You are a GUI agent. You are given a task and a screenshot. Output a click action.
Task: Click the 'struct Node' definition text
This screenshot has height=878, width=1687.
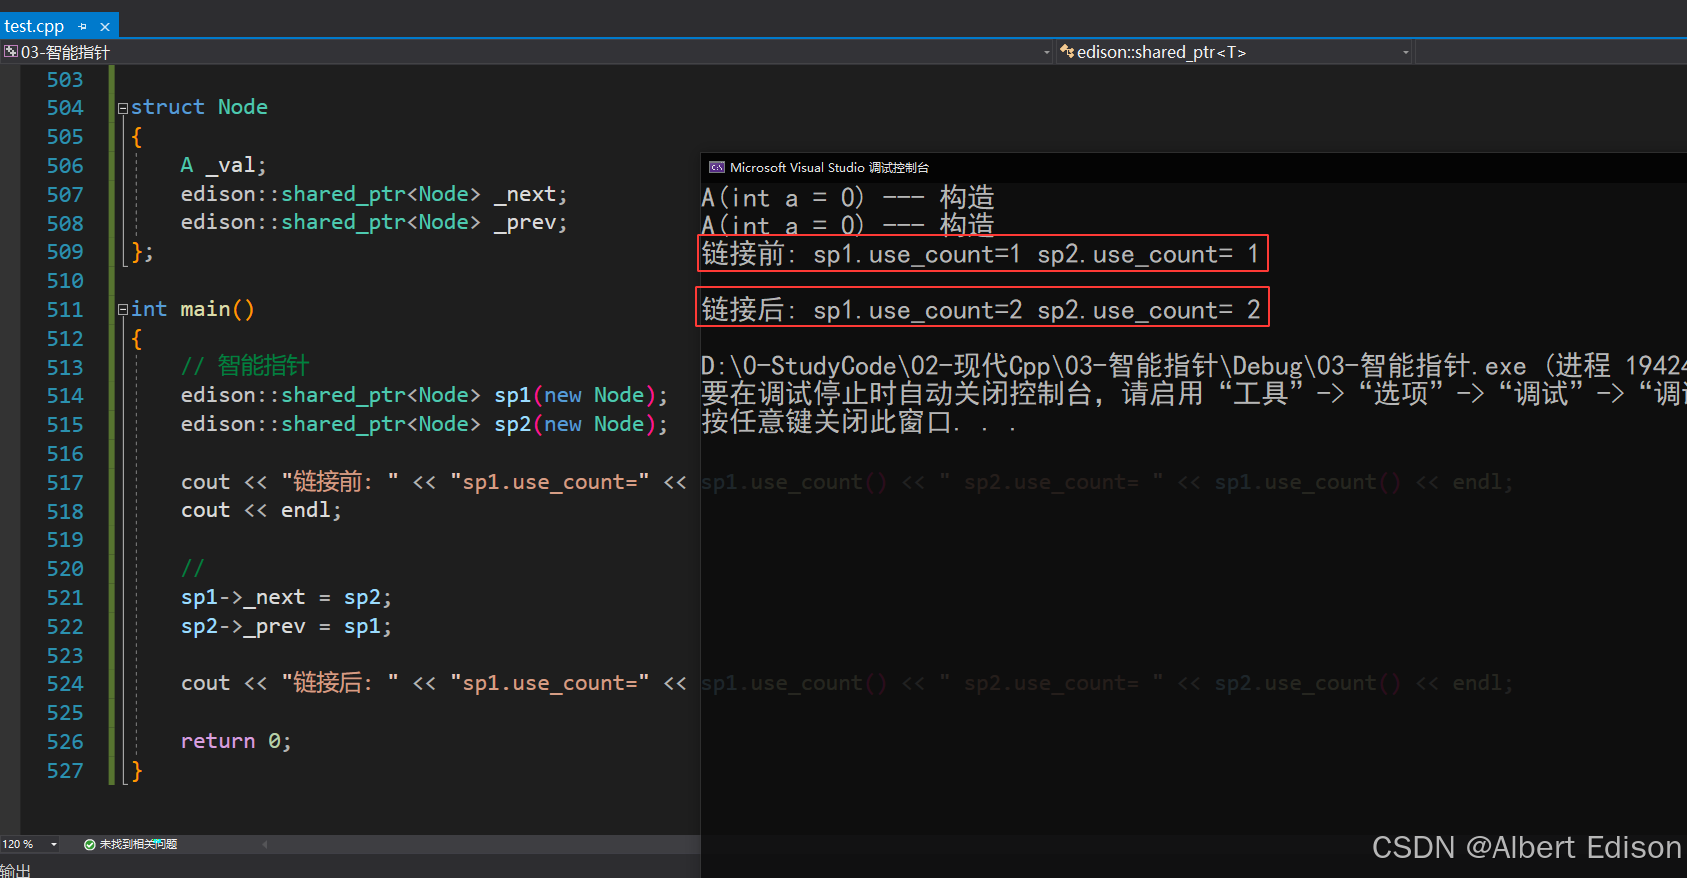(199, 108)
